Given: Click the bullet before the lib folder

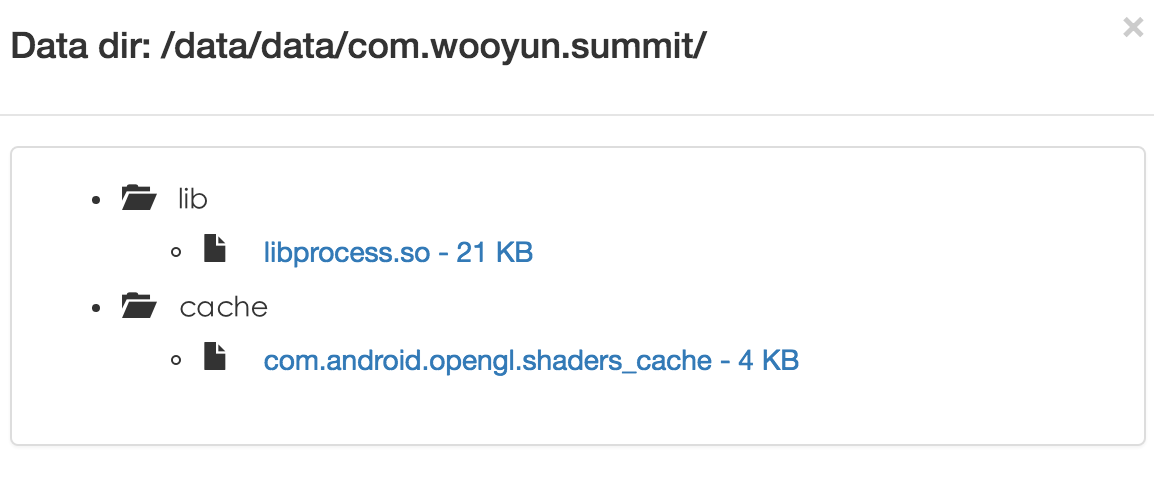Looking at the screenshot, I should tap(96, 201).
